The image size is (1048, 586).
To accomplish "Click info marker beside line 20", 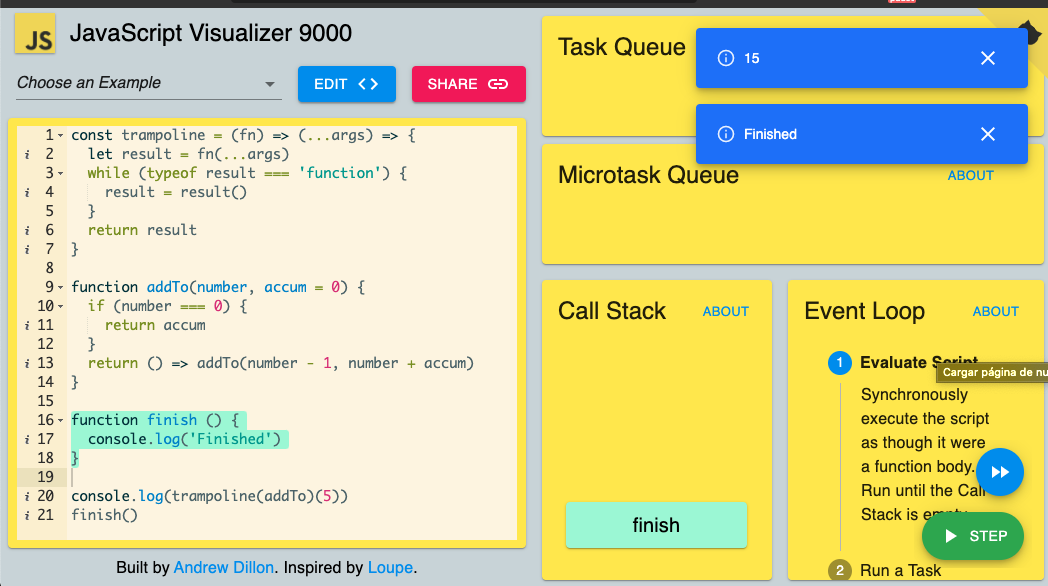I will (x=27, y=496).
